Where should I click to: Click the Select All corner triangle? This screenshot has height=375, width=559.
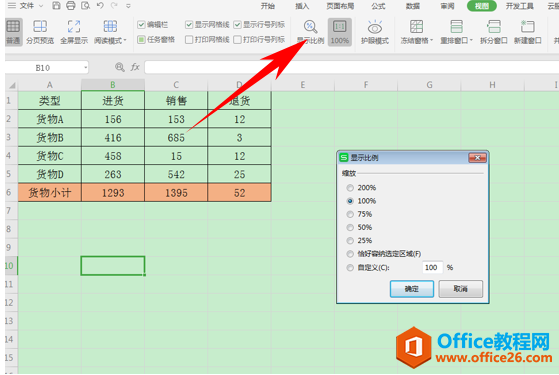coord(12,85)
